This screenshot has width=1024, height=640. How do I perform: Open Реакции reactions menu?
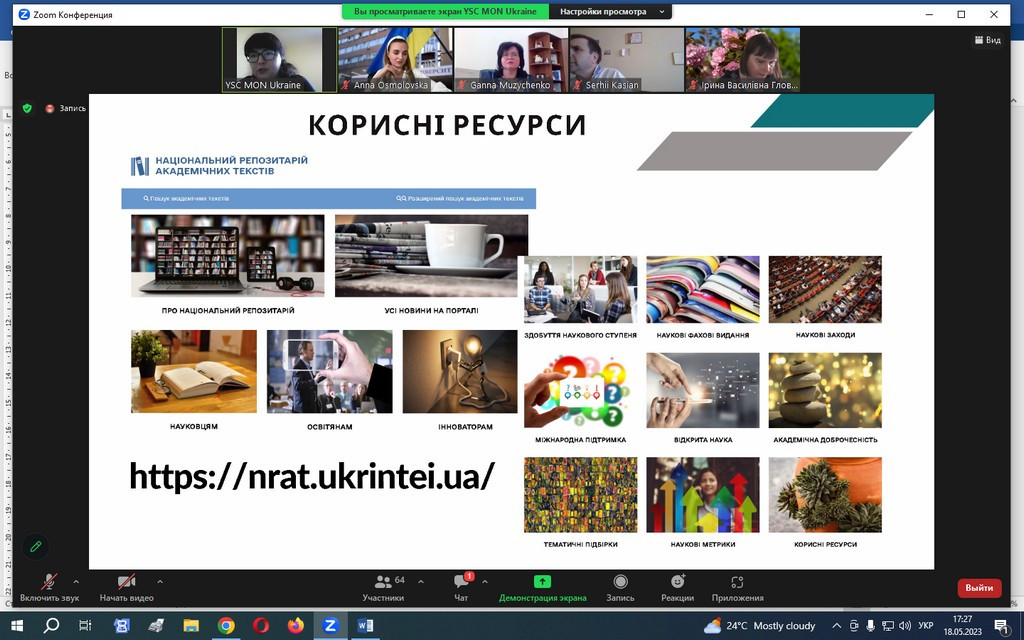(x=677, y=583)
